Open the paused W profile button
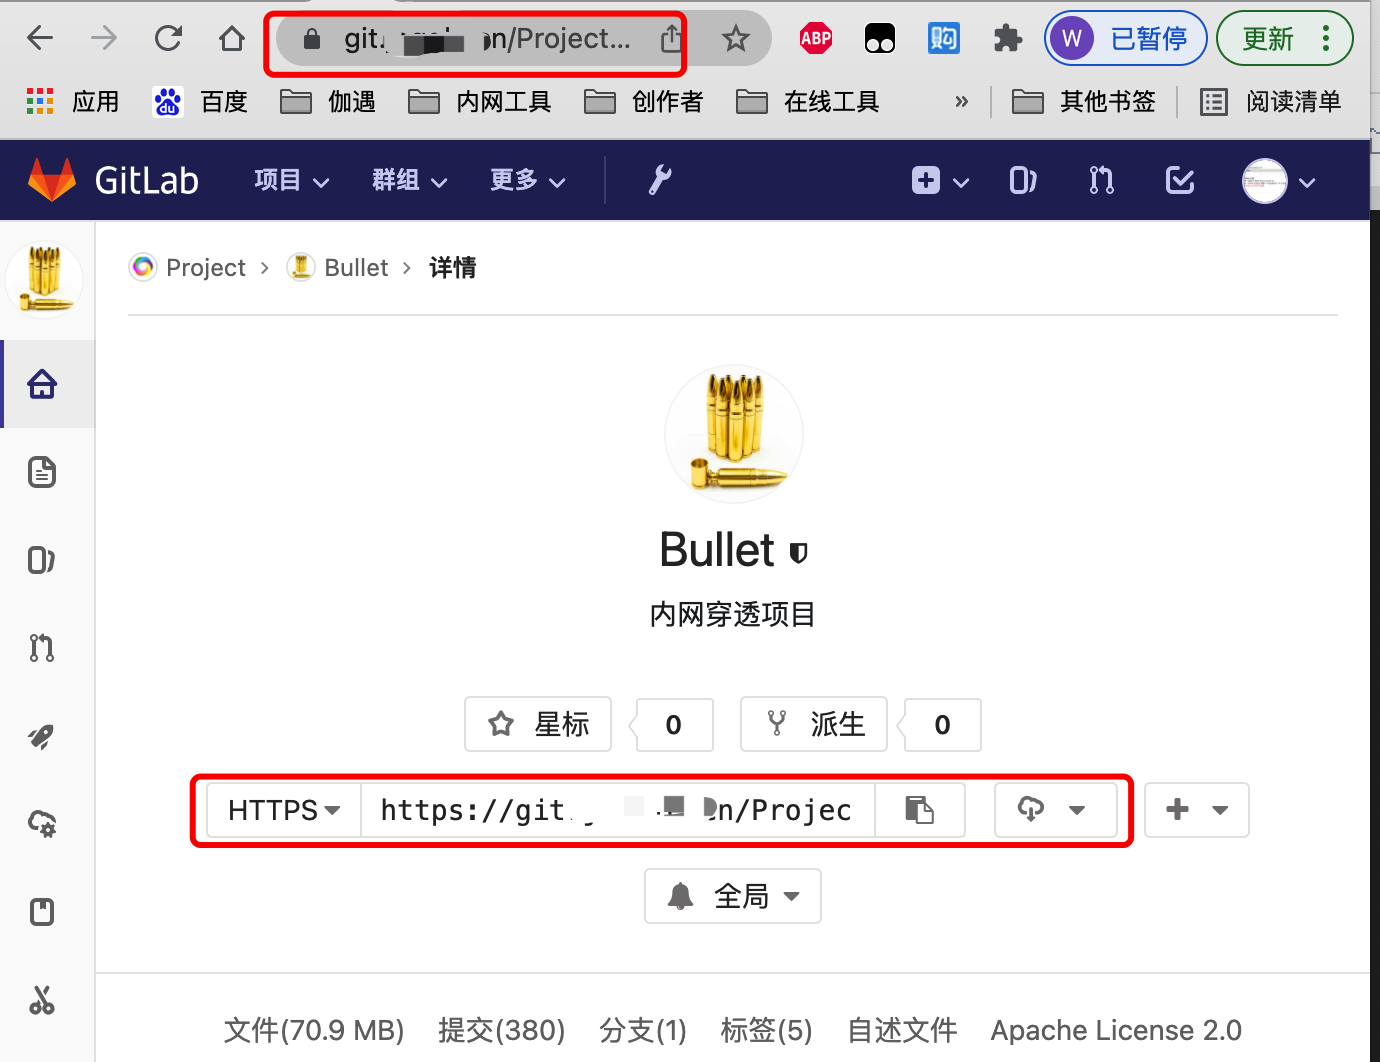 pyautogui.click(x=1126, y=39)
